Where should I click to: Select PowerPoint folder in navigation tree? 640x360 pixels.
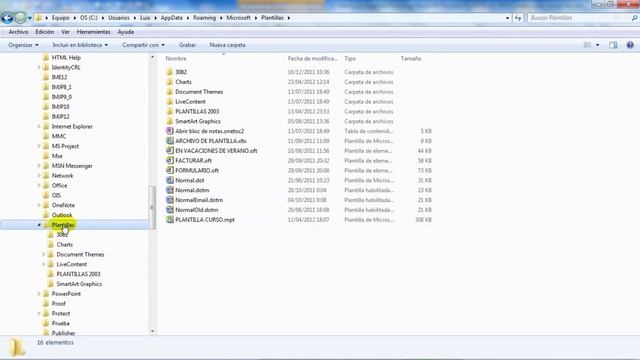tap(66, 294)
